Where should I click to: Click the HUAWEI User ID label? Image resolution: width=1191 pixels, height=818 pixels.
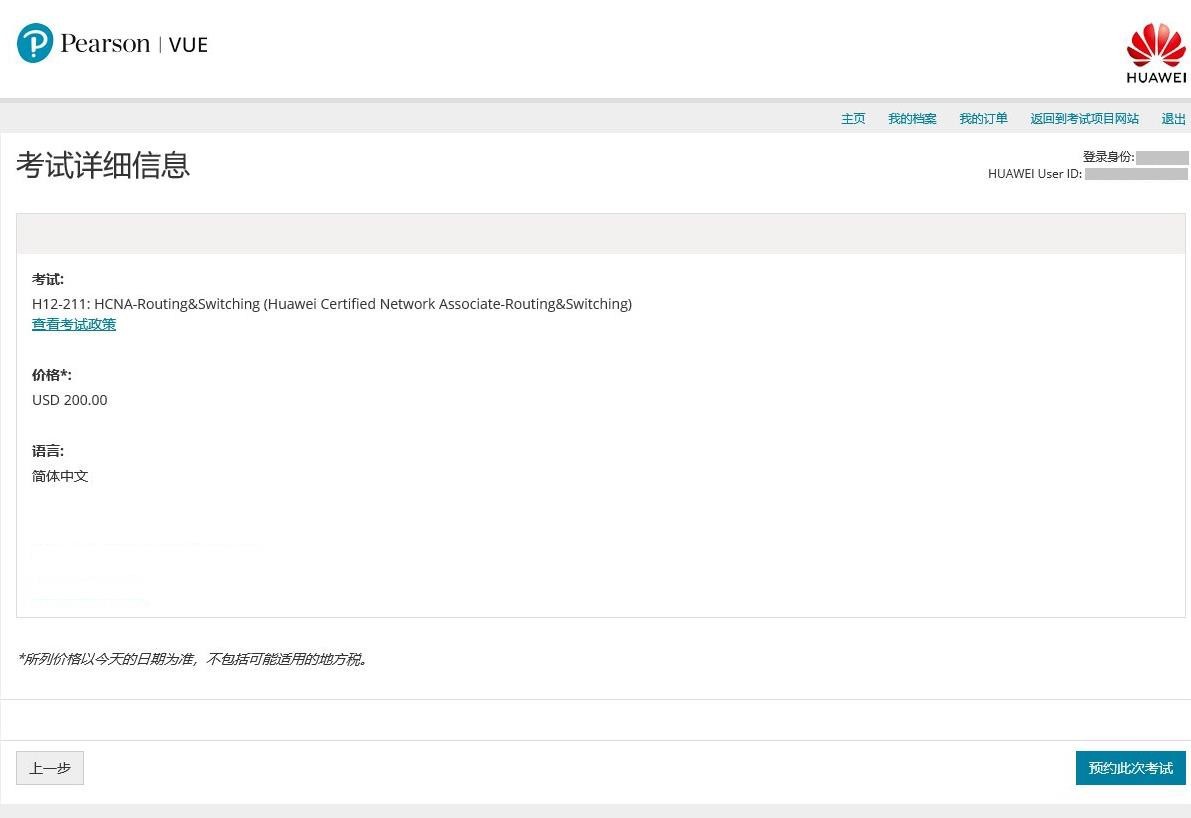(x=1035, y=174)
